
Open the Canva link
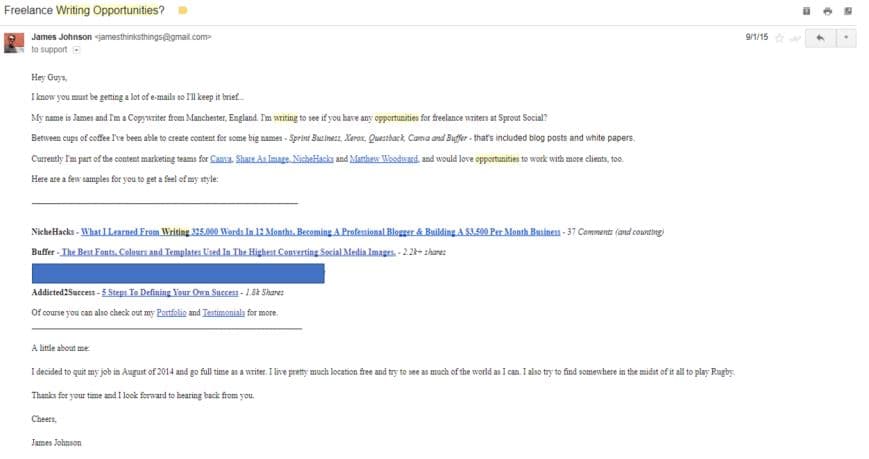coord(221,159)
